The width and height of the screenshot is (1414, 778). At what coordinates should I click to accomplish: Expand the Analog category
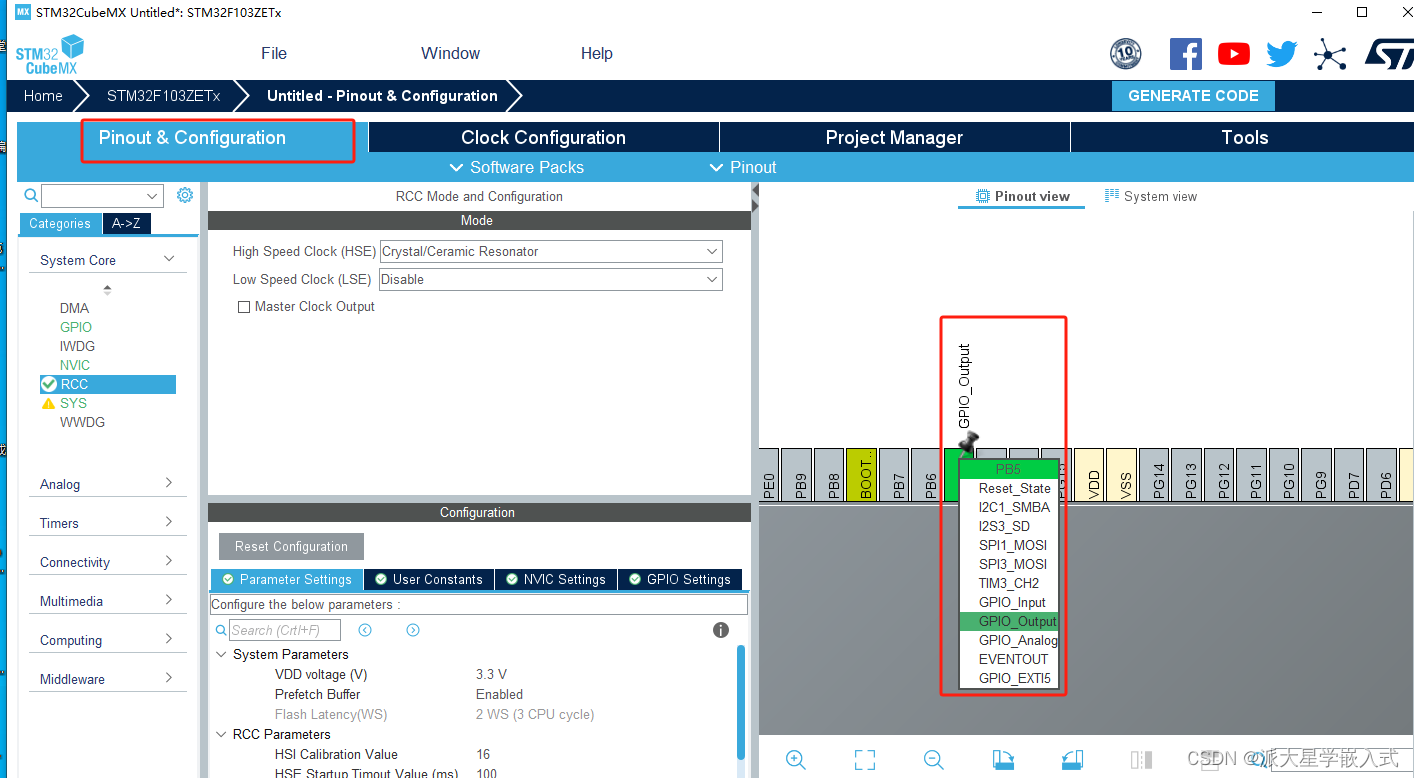coord(169,483)
